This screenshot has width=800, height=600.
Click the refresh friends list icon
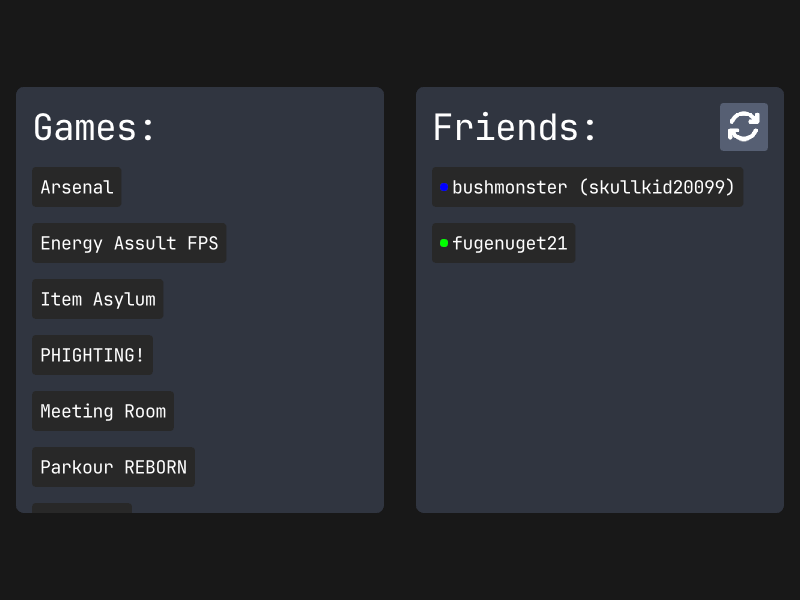[x=743, y=127]
